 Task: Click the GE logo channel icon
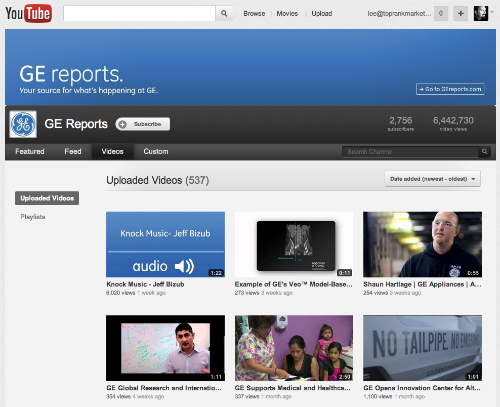coord(23,125)
